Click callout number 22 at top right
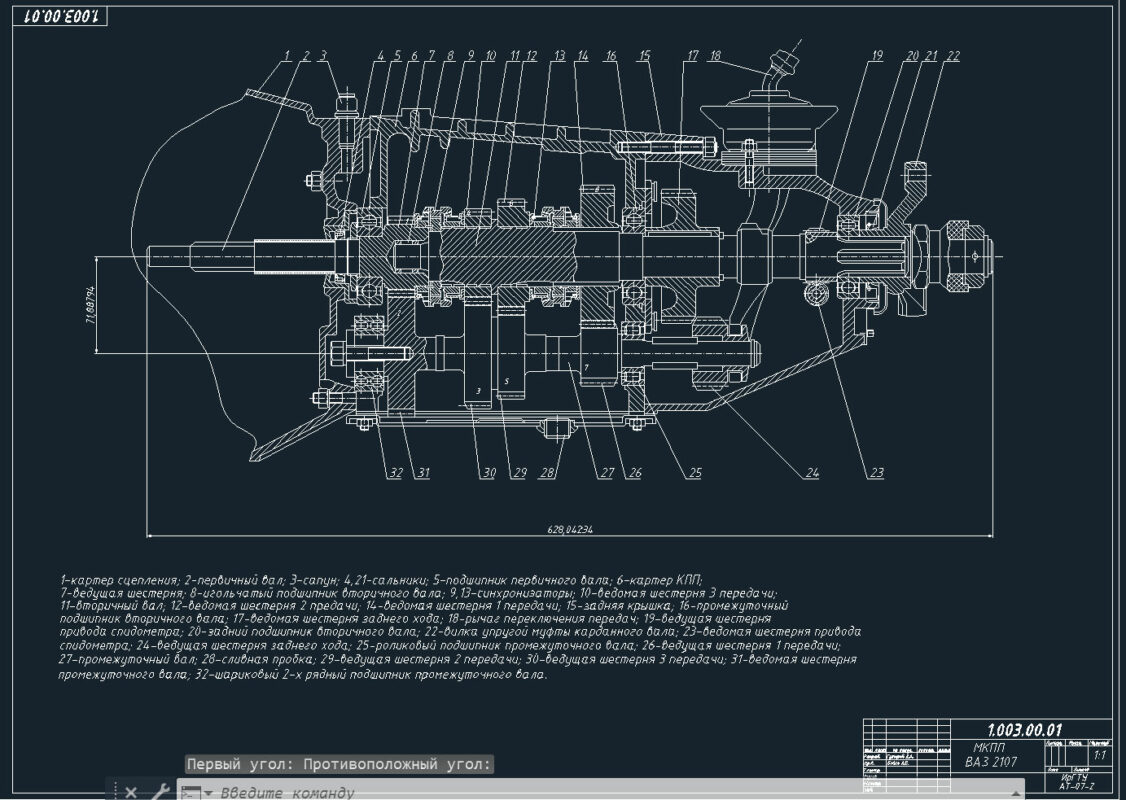 coord(952,57)
